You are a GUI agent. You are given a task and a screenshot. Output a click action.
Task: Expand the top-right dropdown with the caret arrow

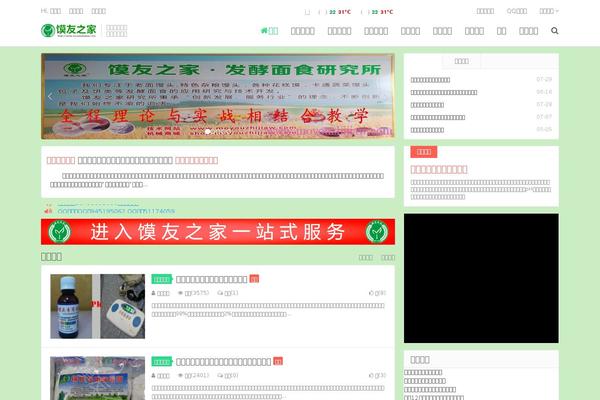click(x=549, y=11)
